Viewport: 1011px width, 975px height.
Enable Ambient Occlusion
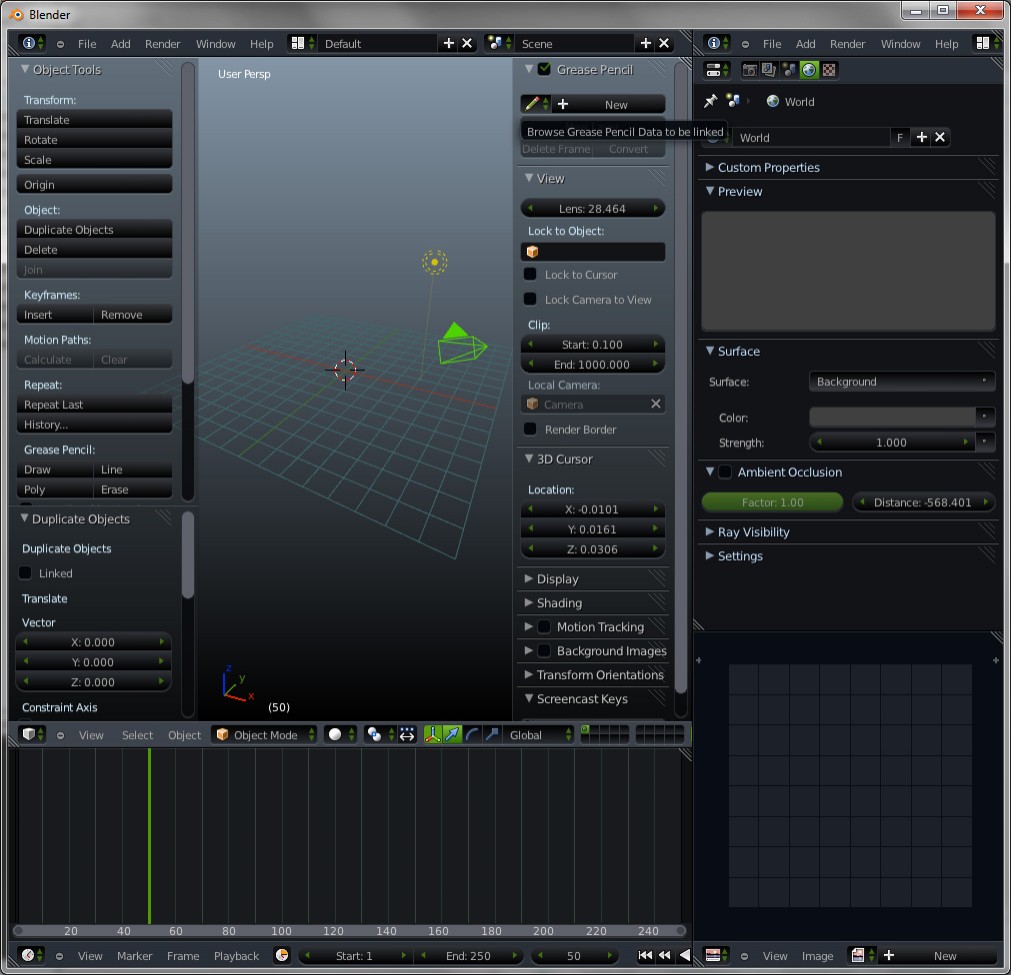[726, 472]
